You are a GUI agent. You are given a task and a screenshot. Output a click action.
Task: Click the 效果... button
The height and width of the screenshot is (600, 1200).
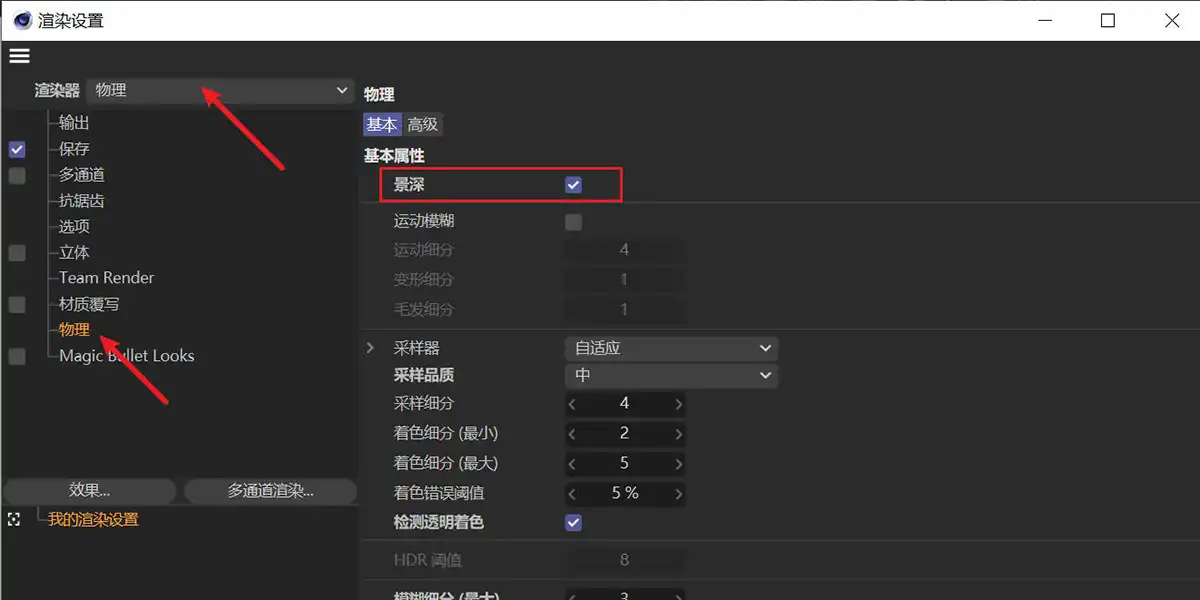90,491
